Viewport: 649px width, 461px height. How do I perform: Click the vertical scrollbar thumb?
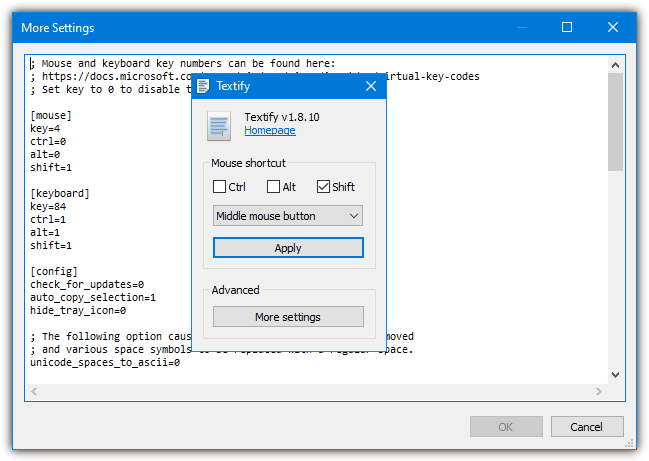(x=615, y=122)
